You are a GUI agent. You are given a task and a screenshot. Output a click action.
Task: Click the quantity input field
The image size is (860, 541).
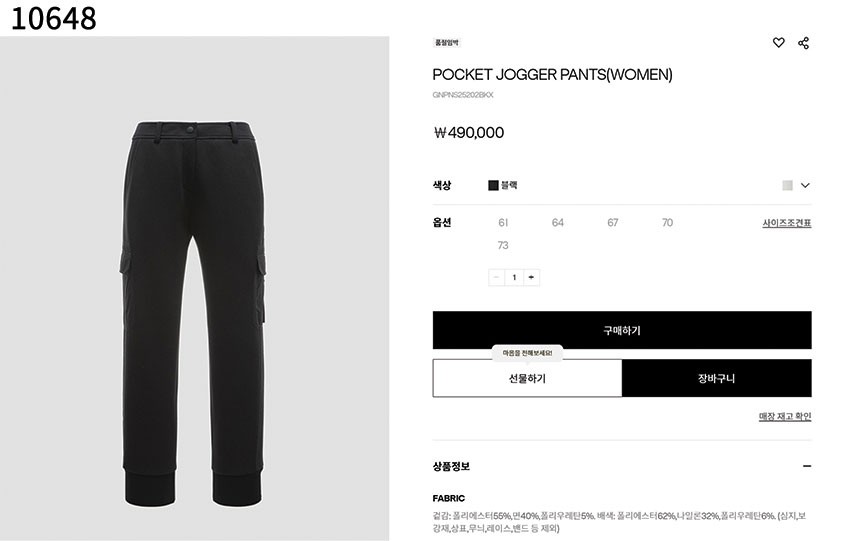point(514,278)
